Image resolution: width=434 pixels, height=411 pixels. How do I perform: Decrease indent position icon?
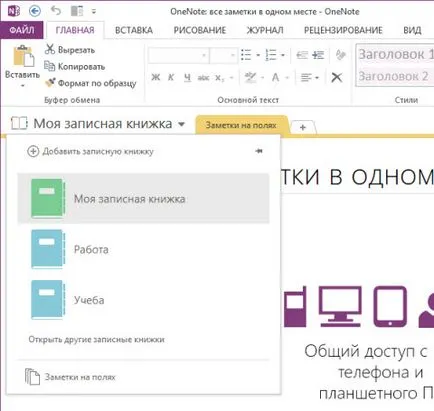coord(302,55)
